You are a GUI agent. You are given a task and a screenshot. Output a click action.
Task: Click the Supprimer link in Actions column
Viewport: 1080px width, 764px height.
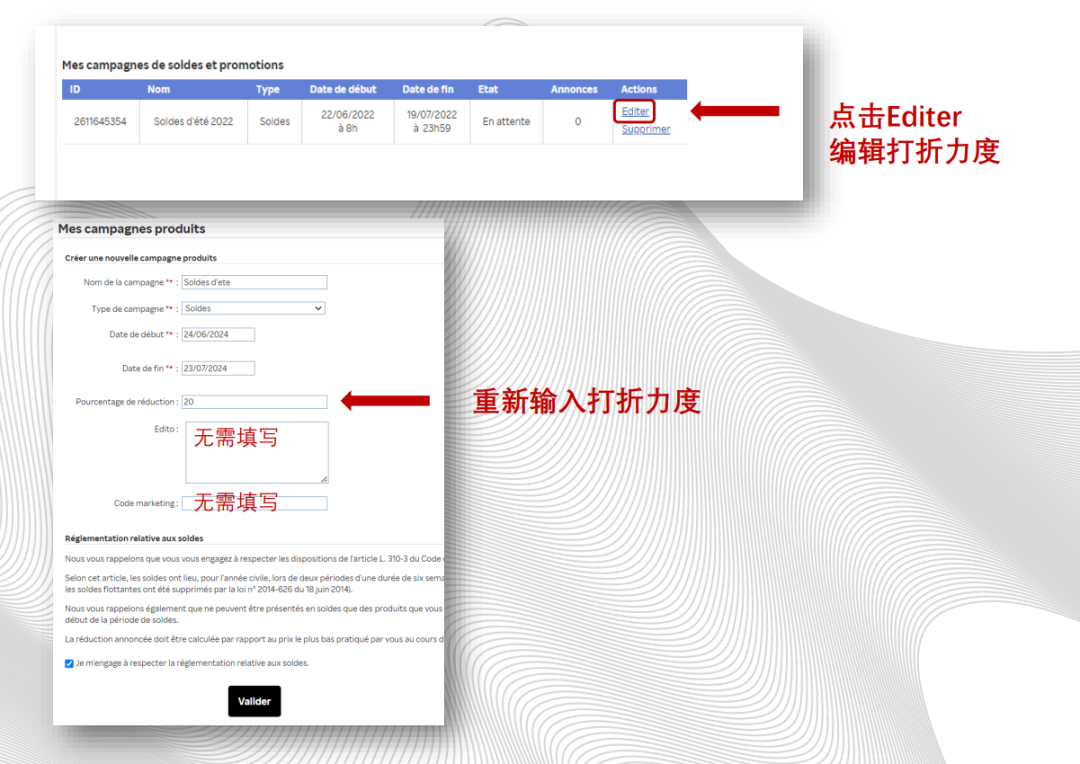pyautogui.click(x=645, y=129)
